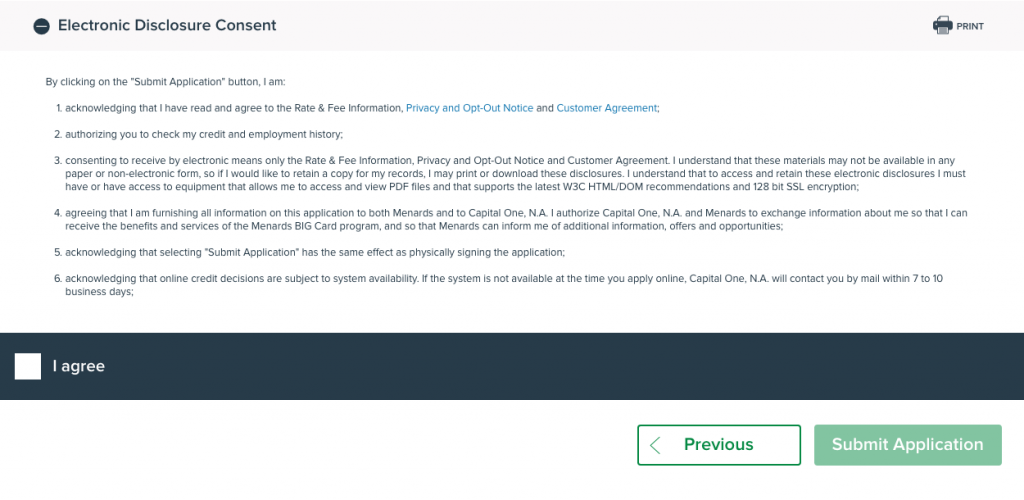Click item about furnishing information to Menards
This screenshot has width=1024, height=500.
(x=511, y=219)
